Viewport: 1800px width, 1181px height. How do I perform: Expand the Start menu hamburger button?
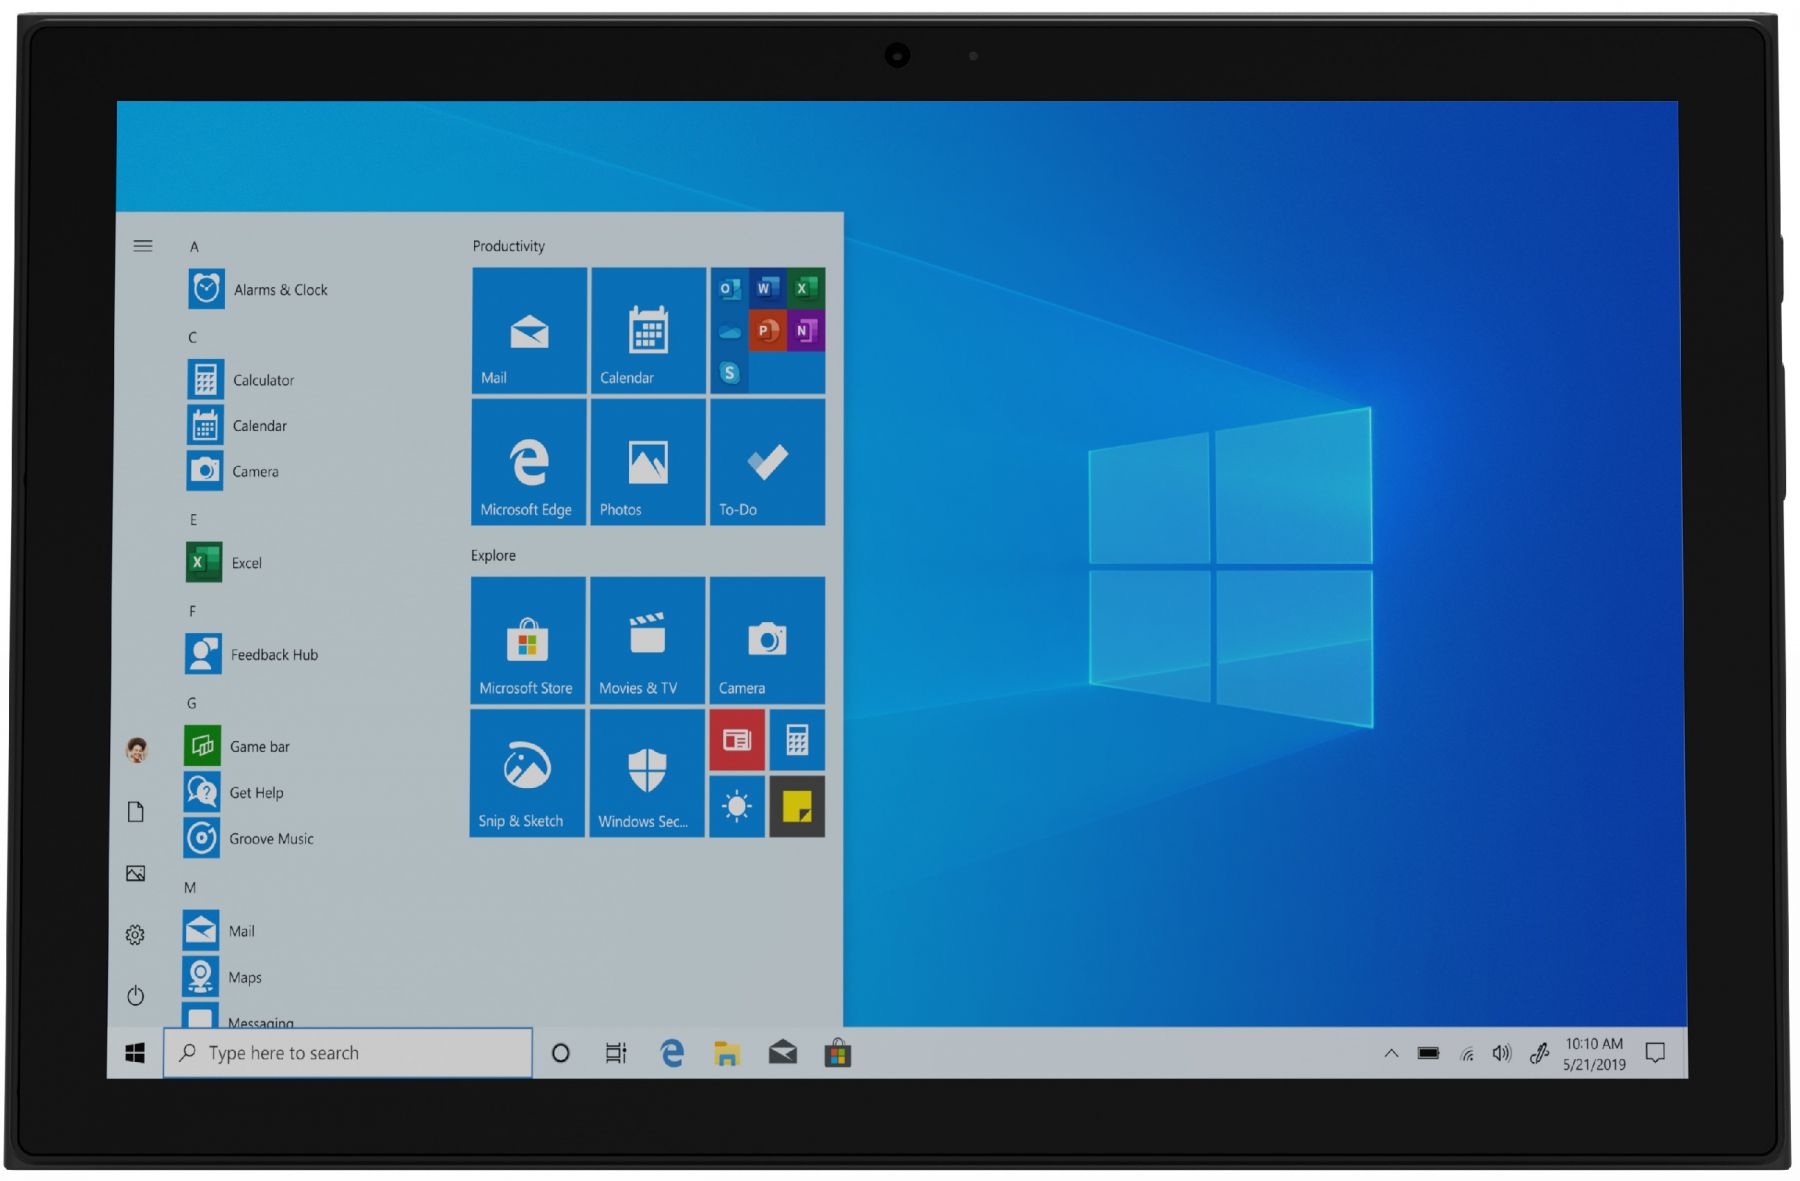[143, 245]
